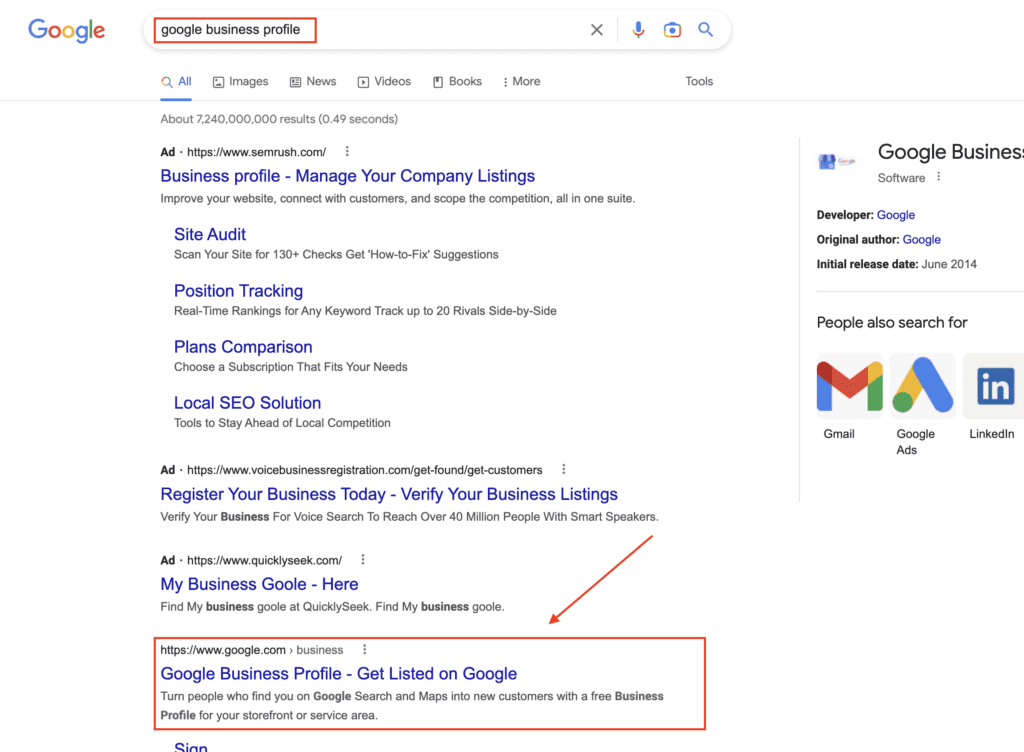
Task: Click Google Business Profile panel icon
Action: [x=837, y=161]
